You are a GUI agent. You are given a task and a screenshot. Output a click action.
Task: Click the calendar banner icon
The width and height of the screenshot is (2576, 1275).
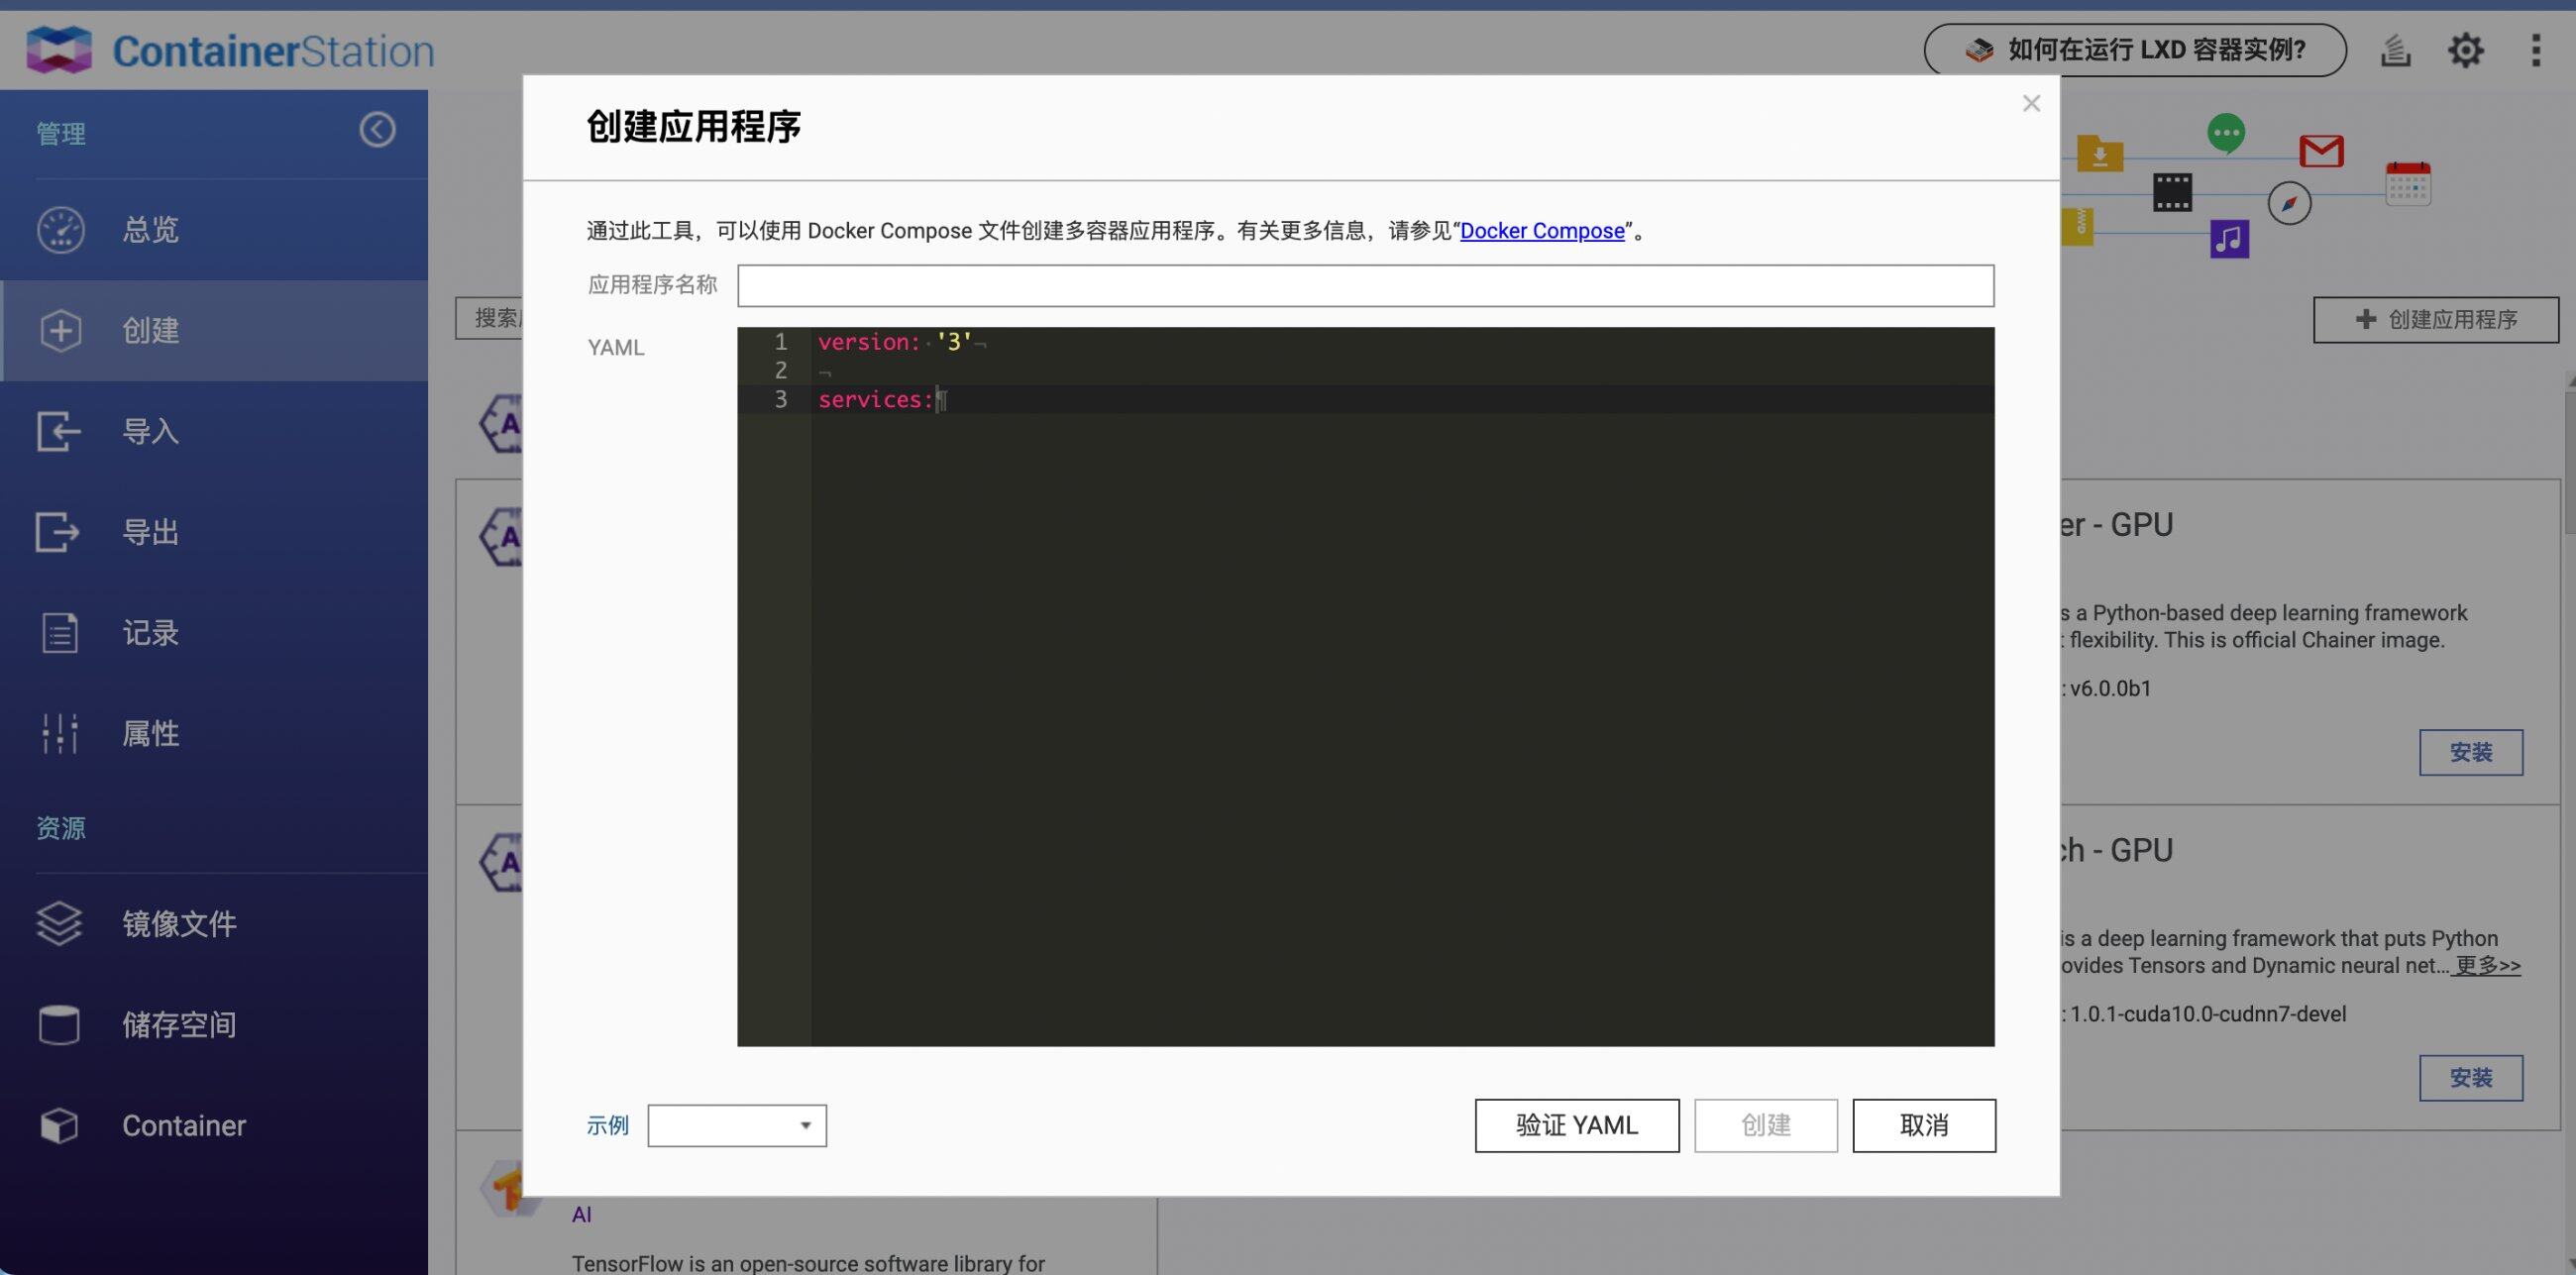point(2408,184)
